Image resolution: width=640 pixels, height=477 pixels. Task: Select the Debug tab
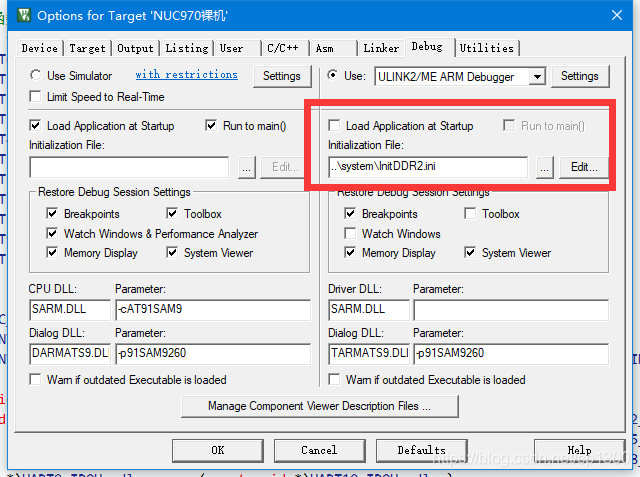427,47
